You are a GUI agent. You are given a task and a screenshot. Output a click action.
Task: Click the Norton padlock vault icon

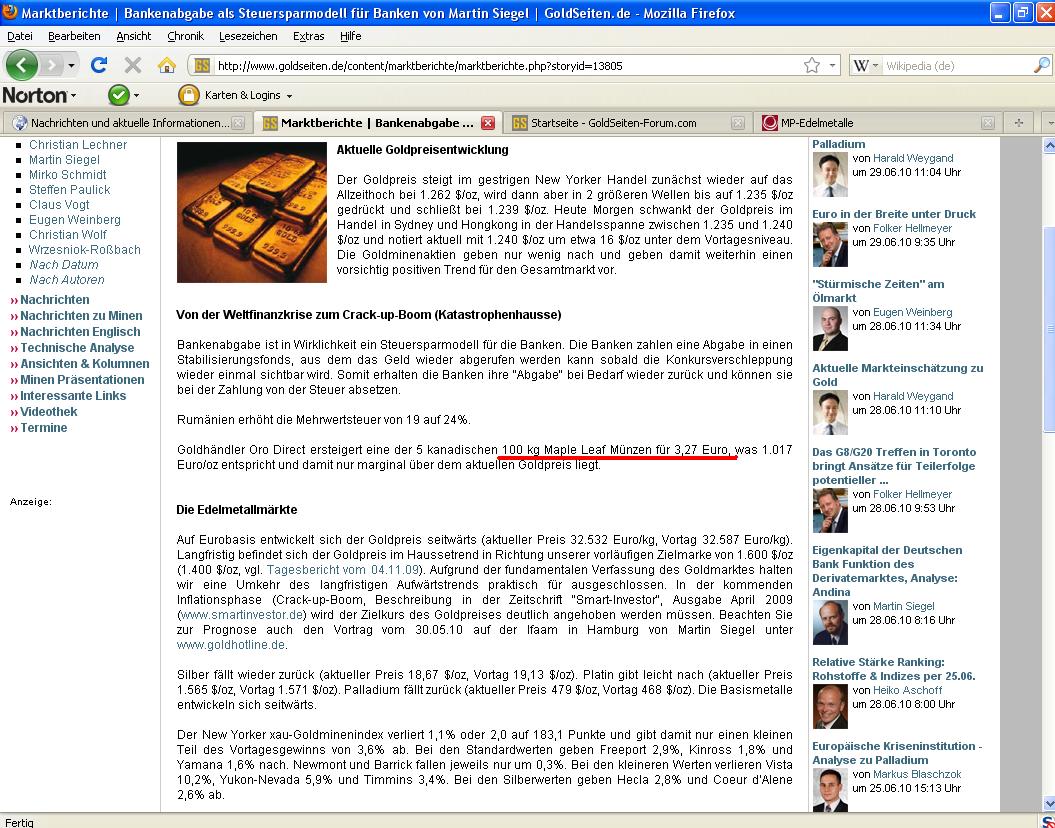pos(189,95)
